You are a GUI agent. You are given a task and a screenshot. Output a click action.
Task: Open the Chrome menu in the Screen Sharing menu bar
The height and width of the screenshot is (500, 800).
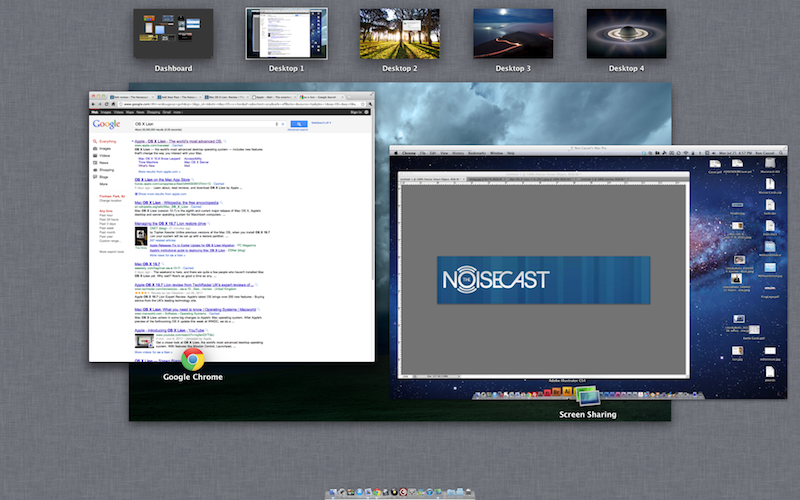tap(409, 153)
